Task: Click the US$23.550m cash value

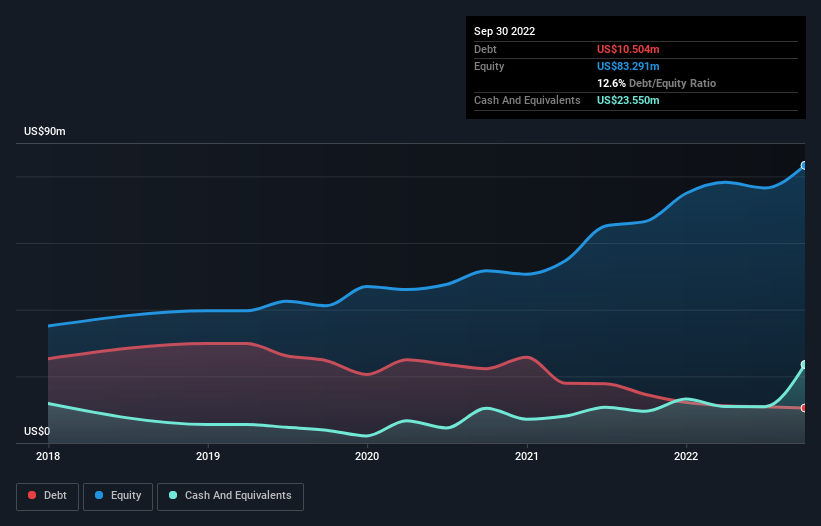Action: point(628,100)
